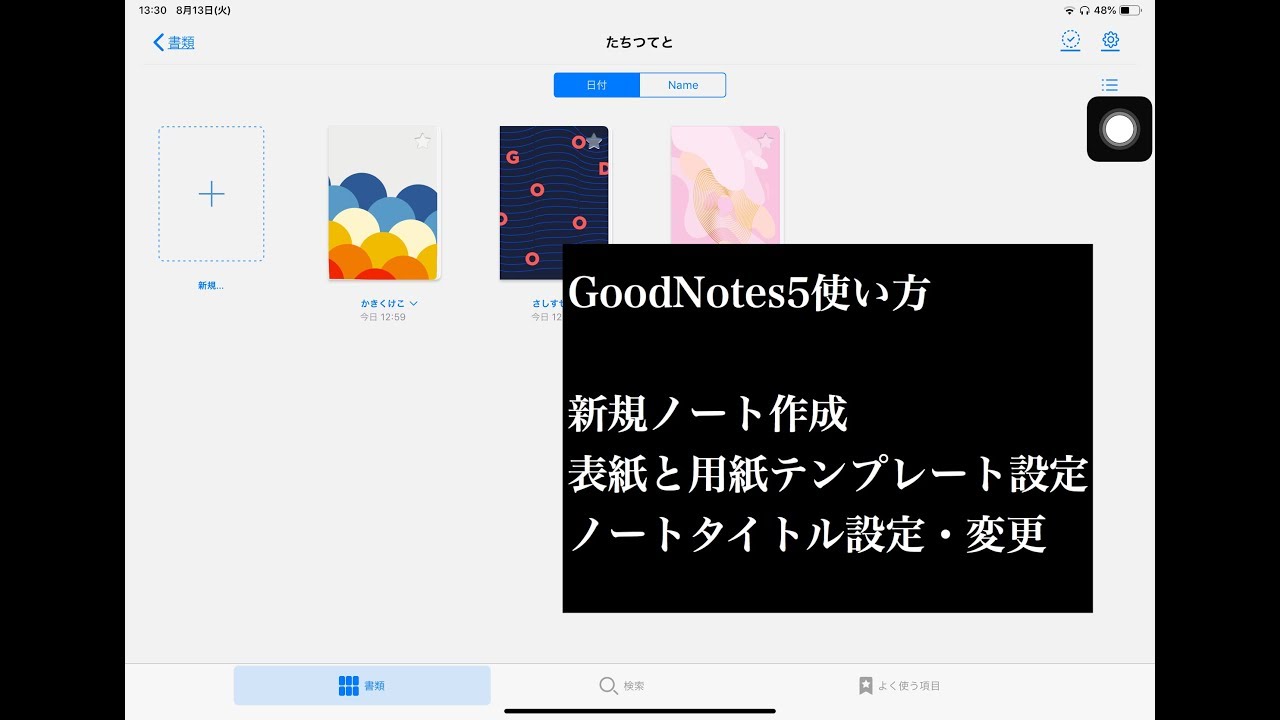Viewport: 1280px width, 720px height.
Task: Click the 新規... label
Action: pyautogui.click(x=211, y=285)
